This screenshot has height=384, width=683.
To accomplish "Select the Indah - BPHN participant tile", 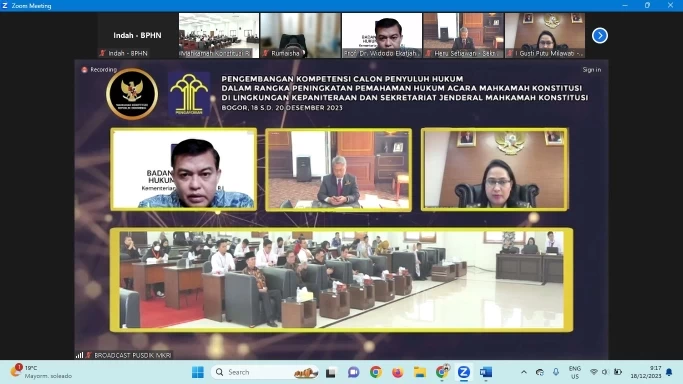I will pyautogui.click(x=137, y=35).
